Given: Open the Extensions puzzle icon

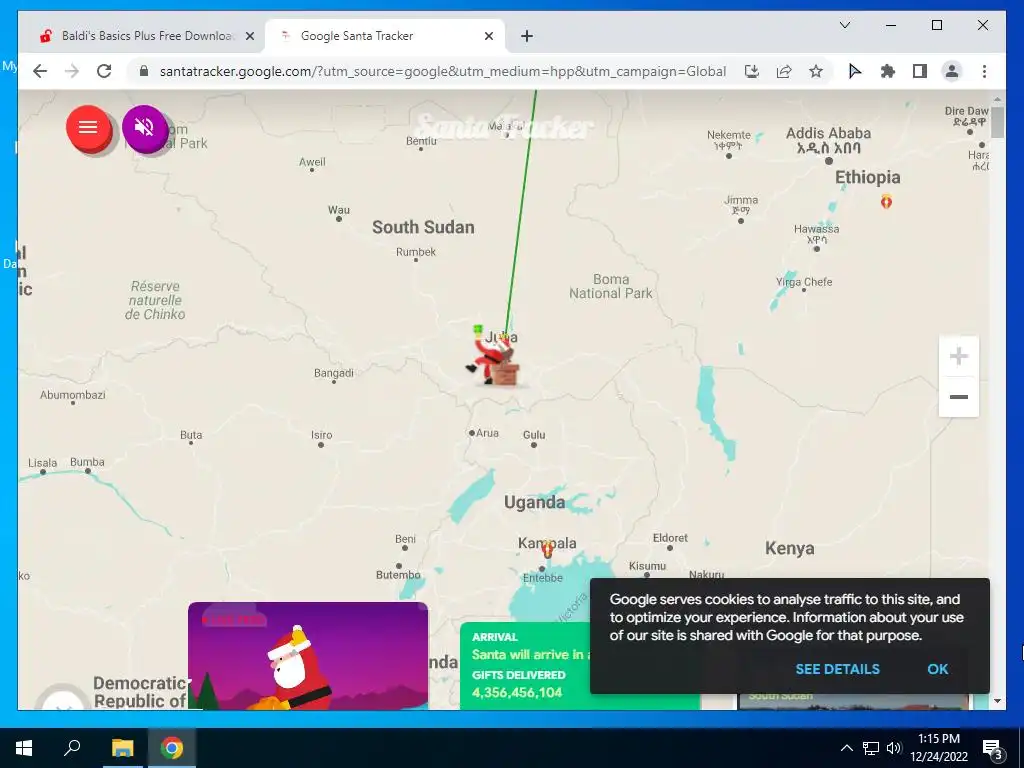Looking at the screenshot, I should [888, 71].
